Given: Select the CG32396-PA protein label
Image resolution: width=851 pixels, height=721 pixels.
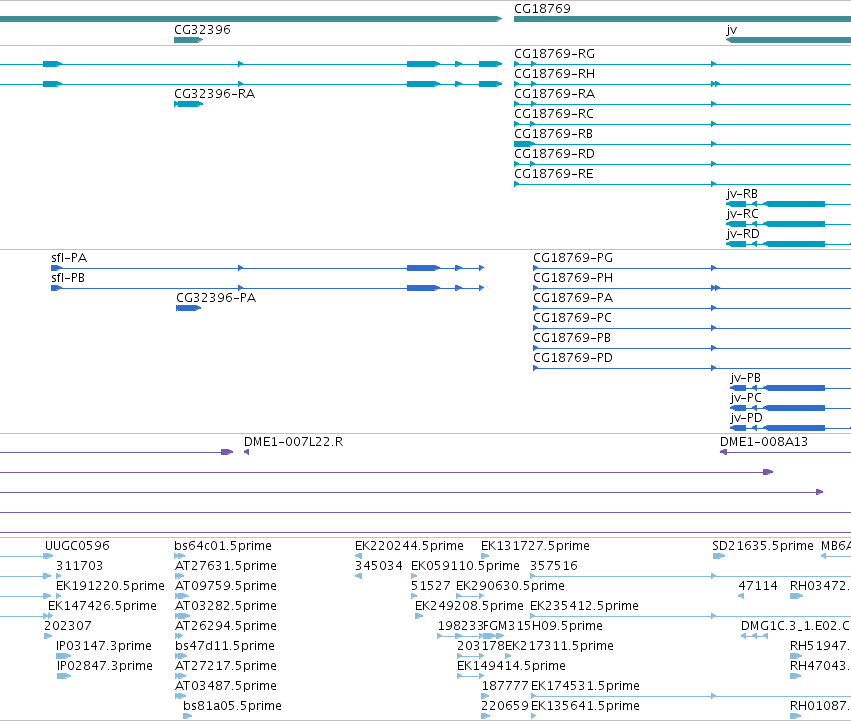Looking at the screenshot, I should pyautogui.click(x=216, y=298).
